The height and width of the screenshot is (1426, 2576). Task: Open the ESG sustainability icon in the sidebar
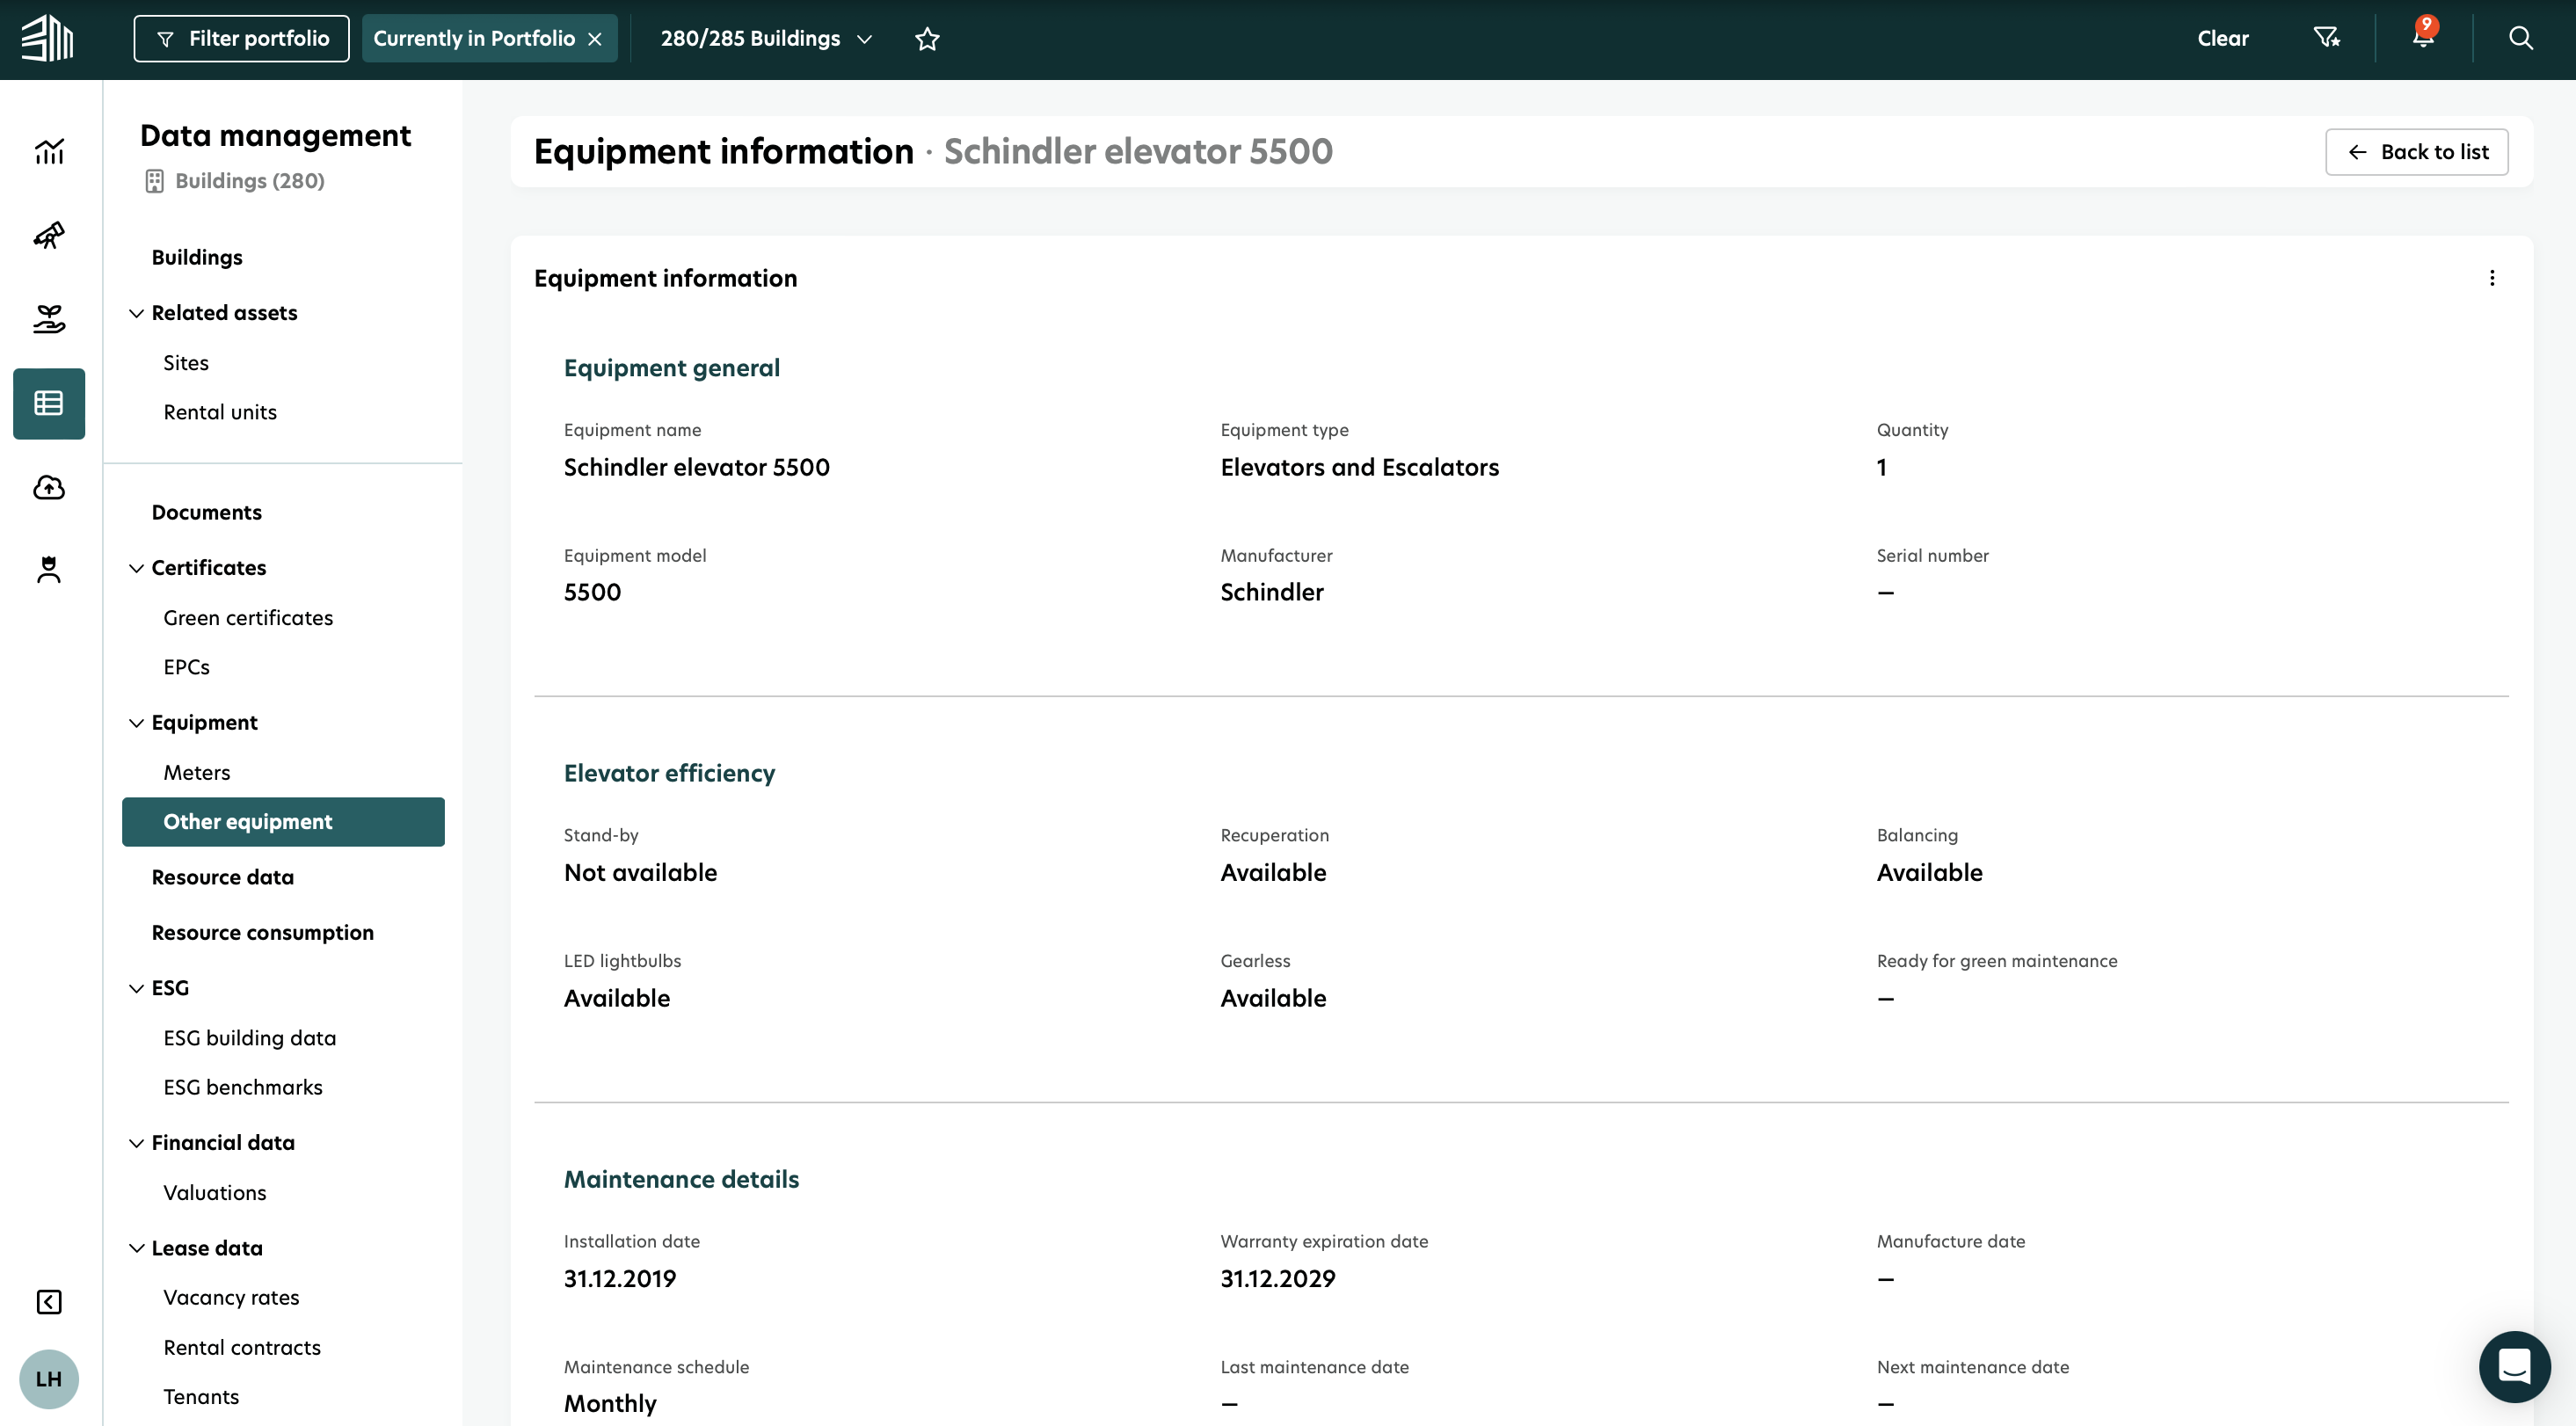click(48, 319)
